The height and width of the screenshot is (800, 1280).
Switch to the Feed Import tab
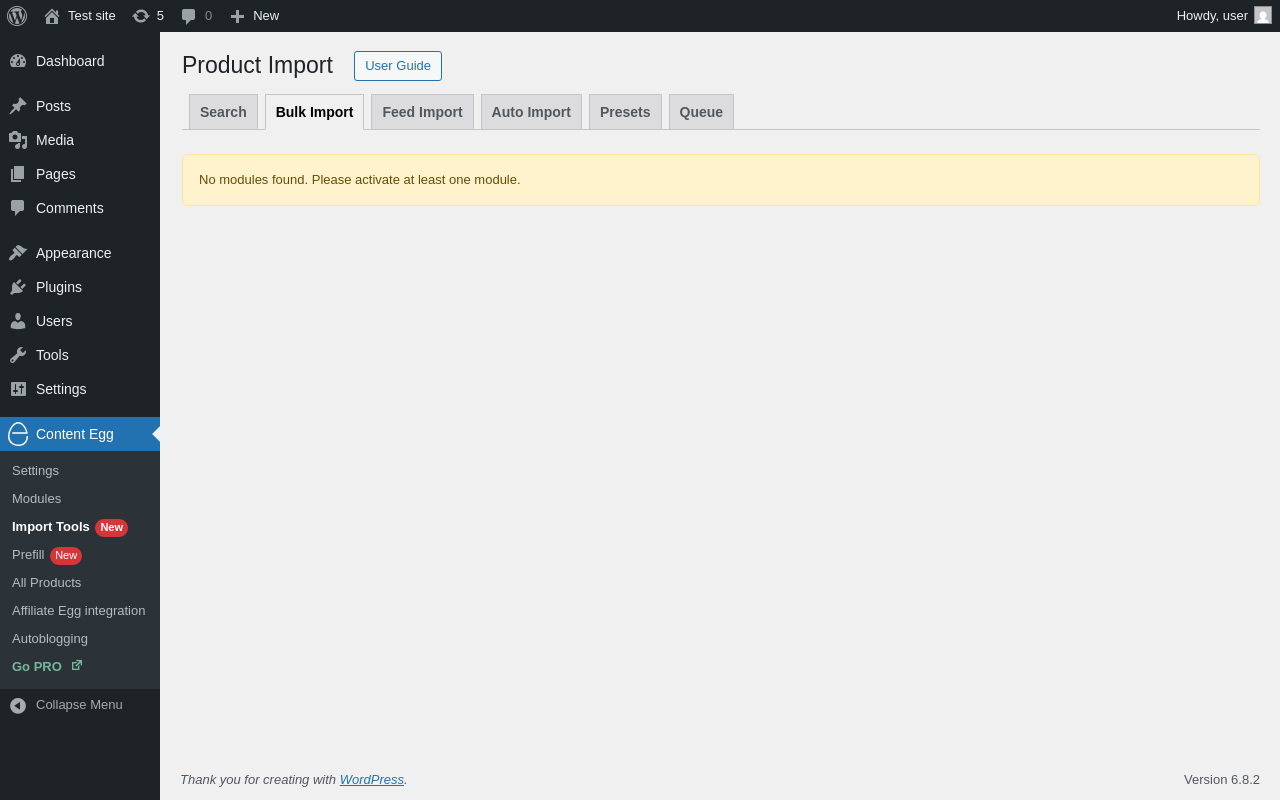(422, 112)
